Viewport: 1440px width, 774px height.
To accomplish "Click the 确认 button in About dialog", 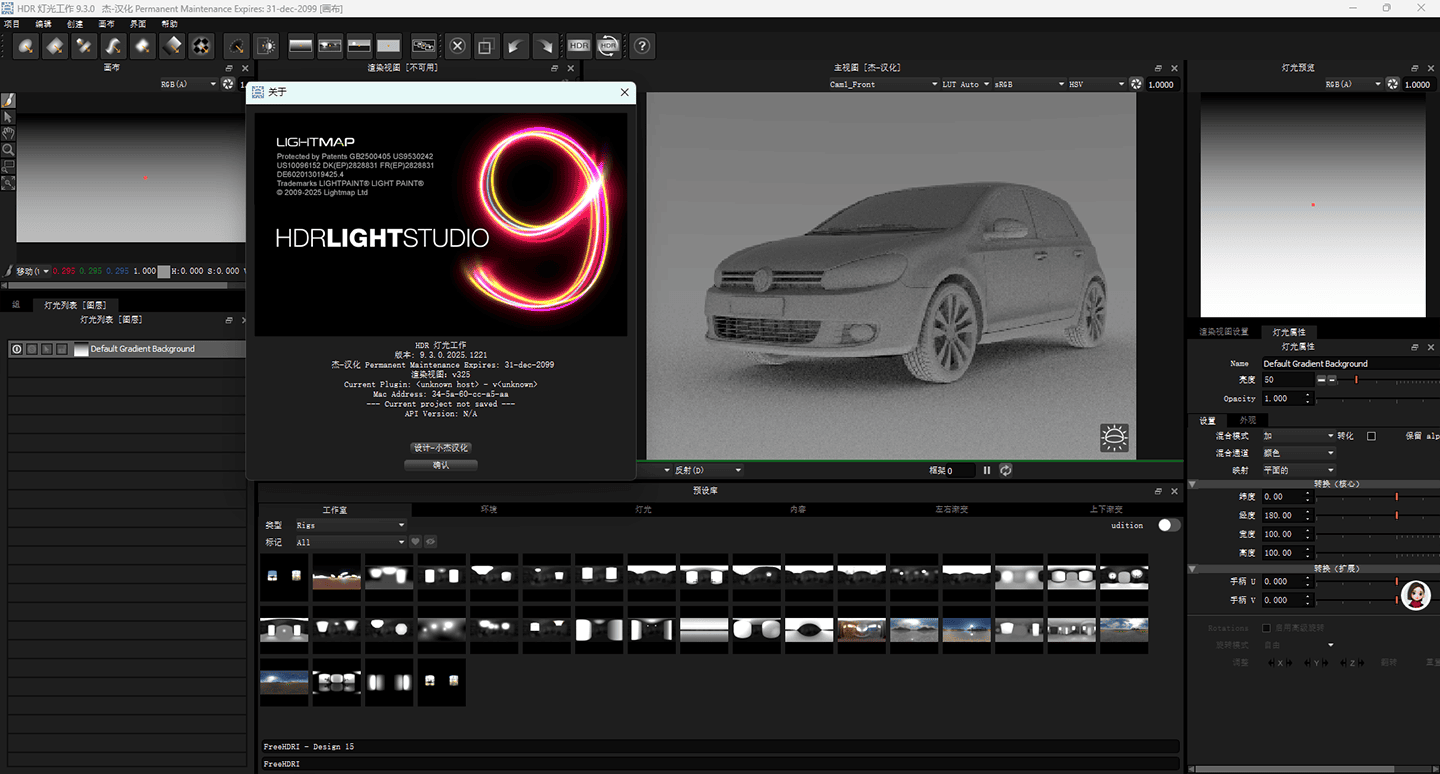I will 441,465.
